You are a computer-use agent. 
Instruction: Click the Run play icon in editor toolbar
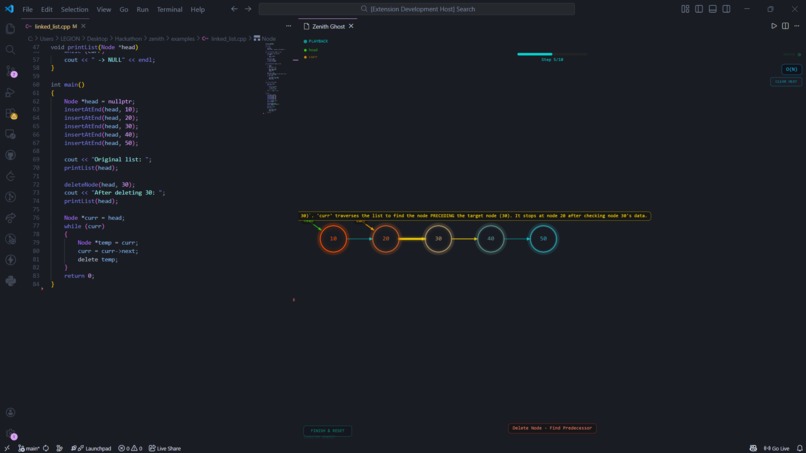pyautogui.click(x=774, y=26)
